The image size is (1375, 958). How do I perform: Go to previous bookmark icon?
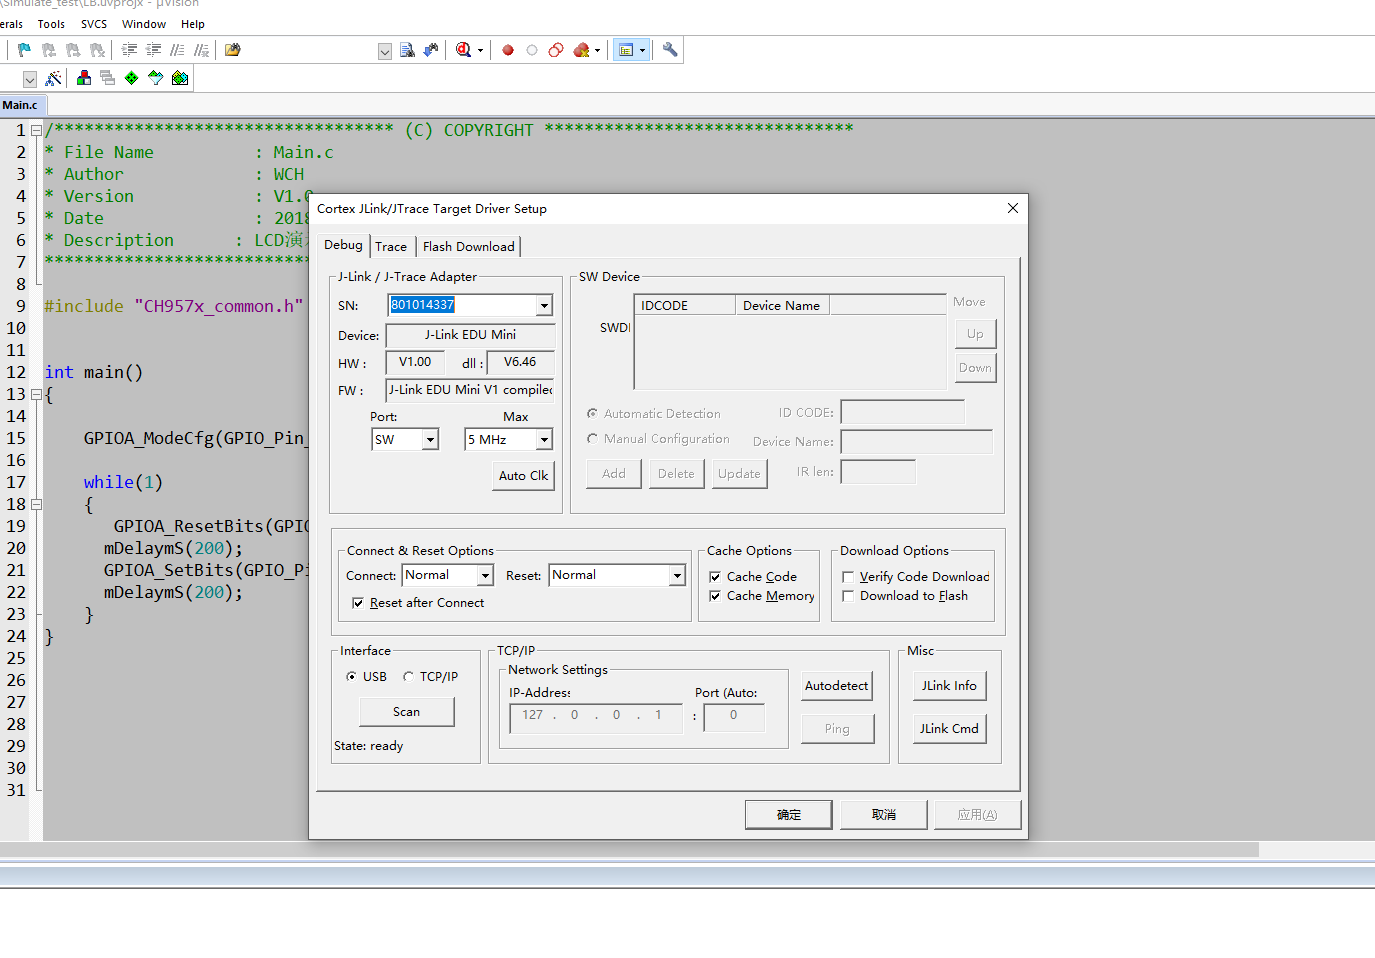pos(49,50)
